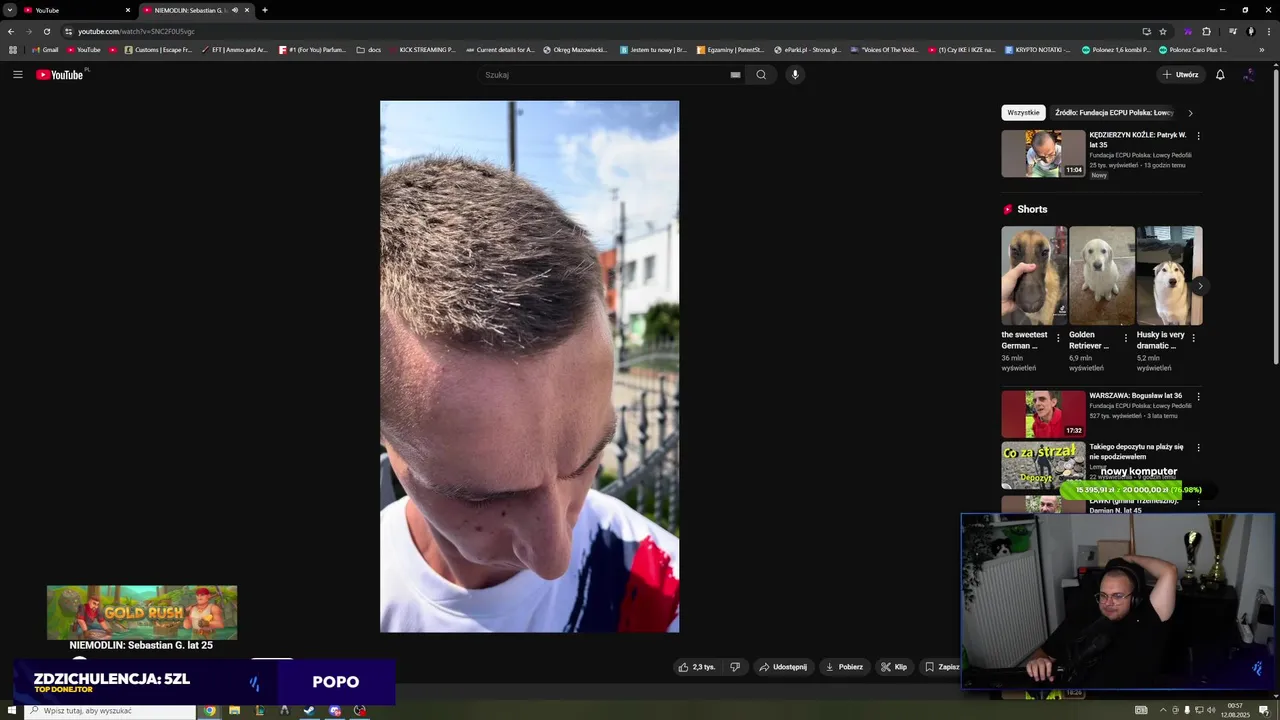
Task: Go back in browser history
Action: pos(11,31)
